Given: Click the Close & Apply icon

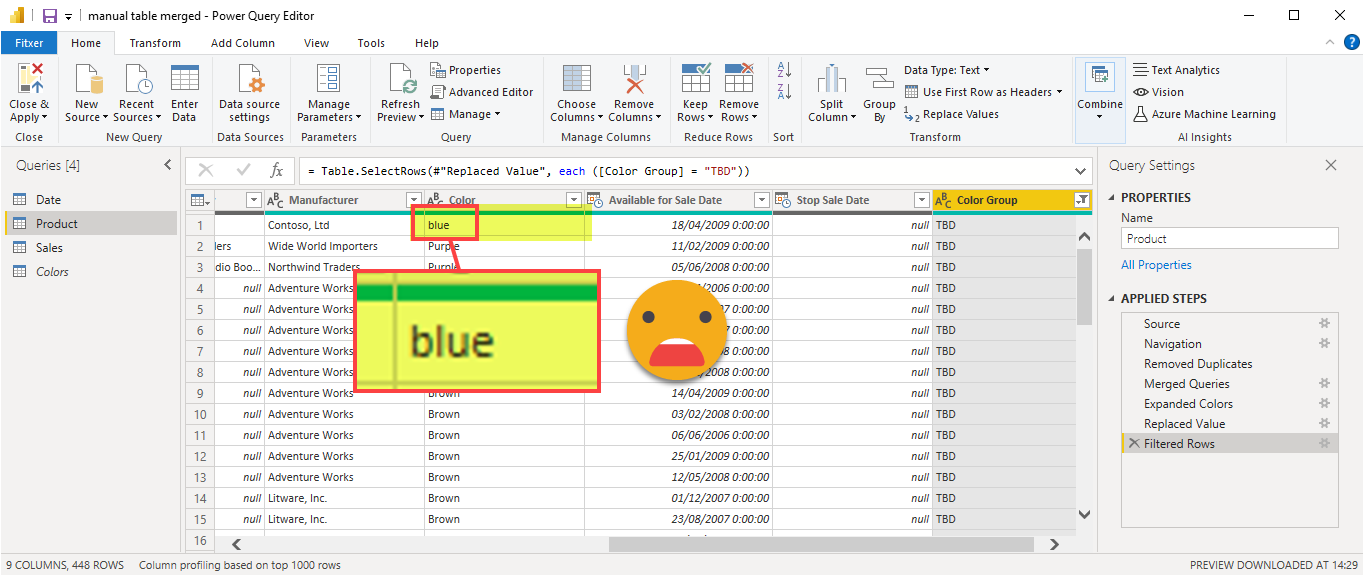Looking at the screenshot, I should [x=29, y=80].
